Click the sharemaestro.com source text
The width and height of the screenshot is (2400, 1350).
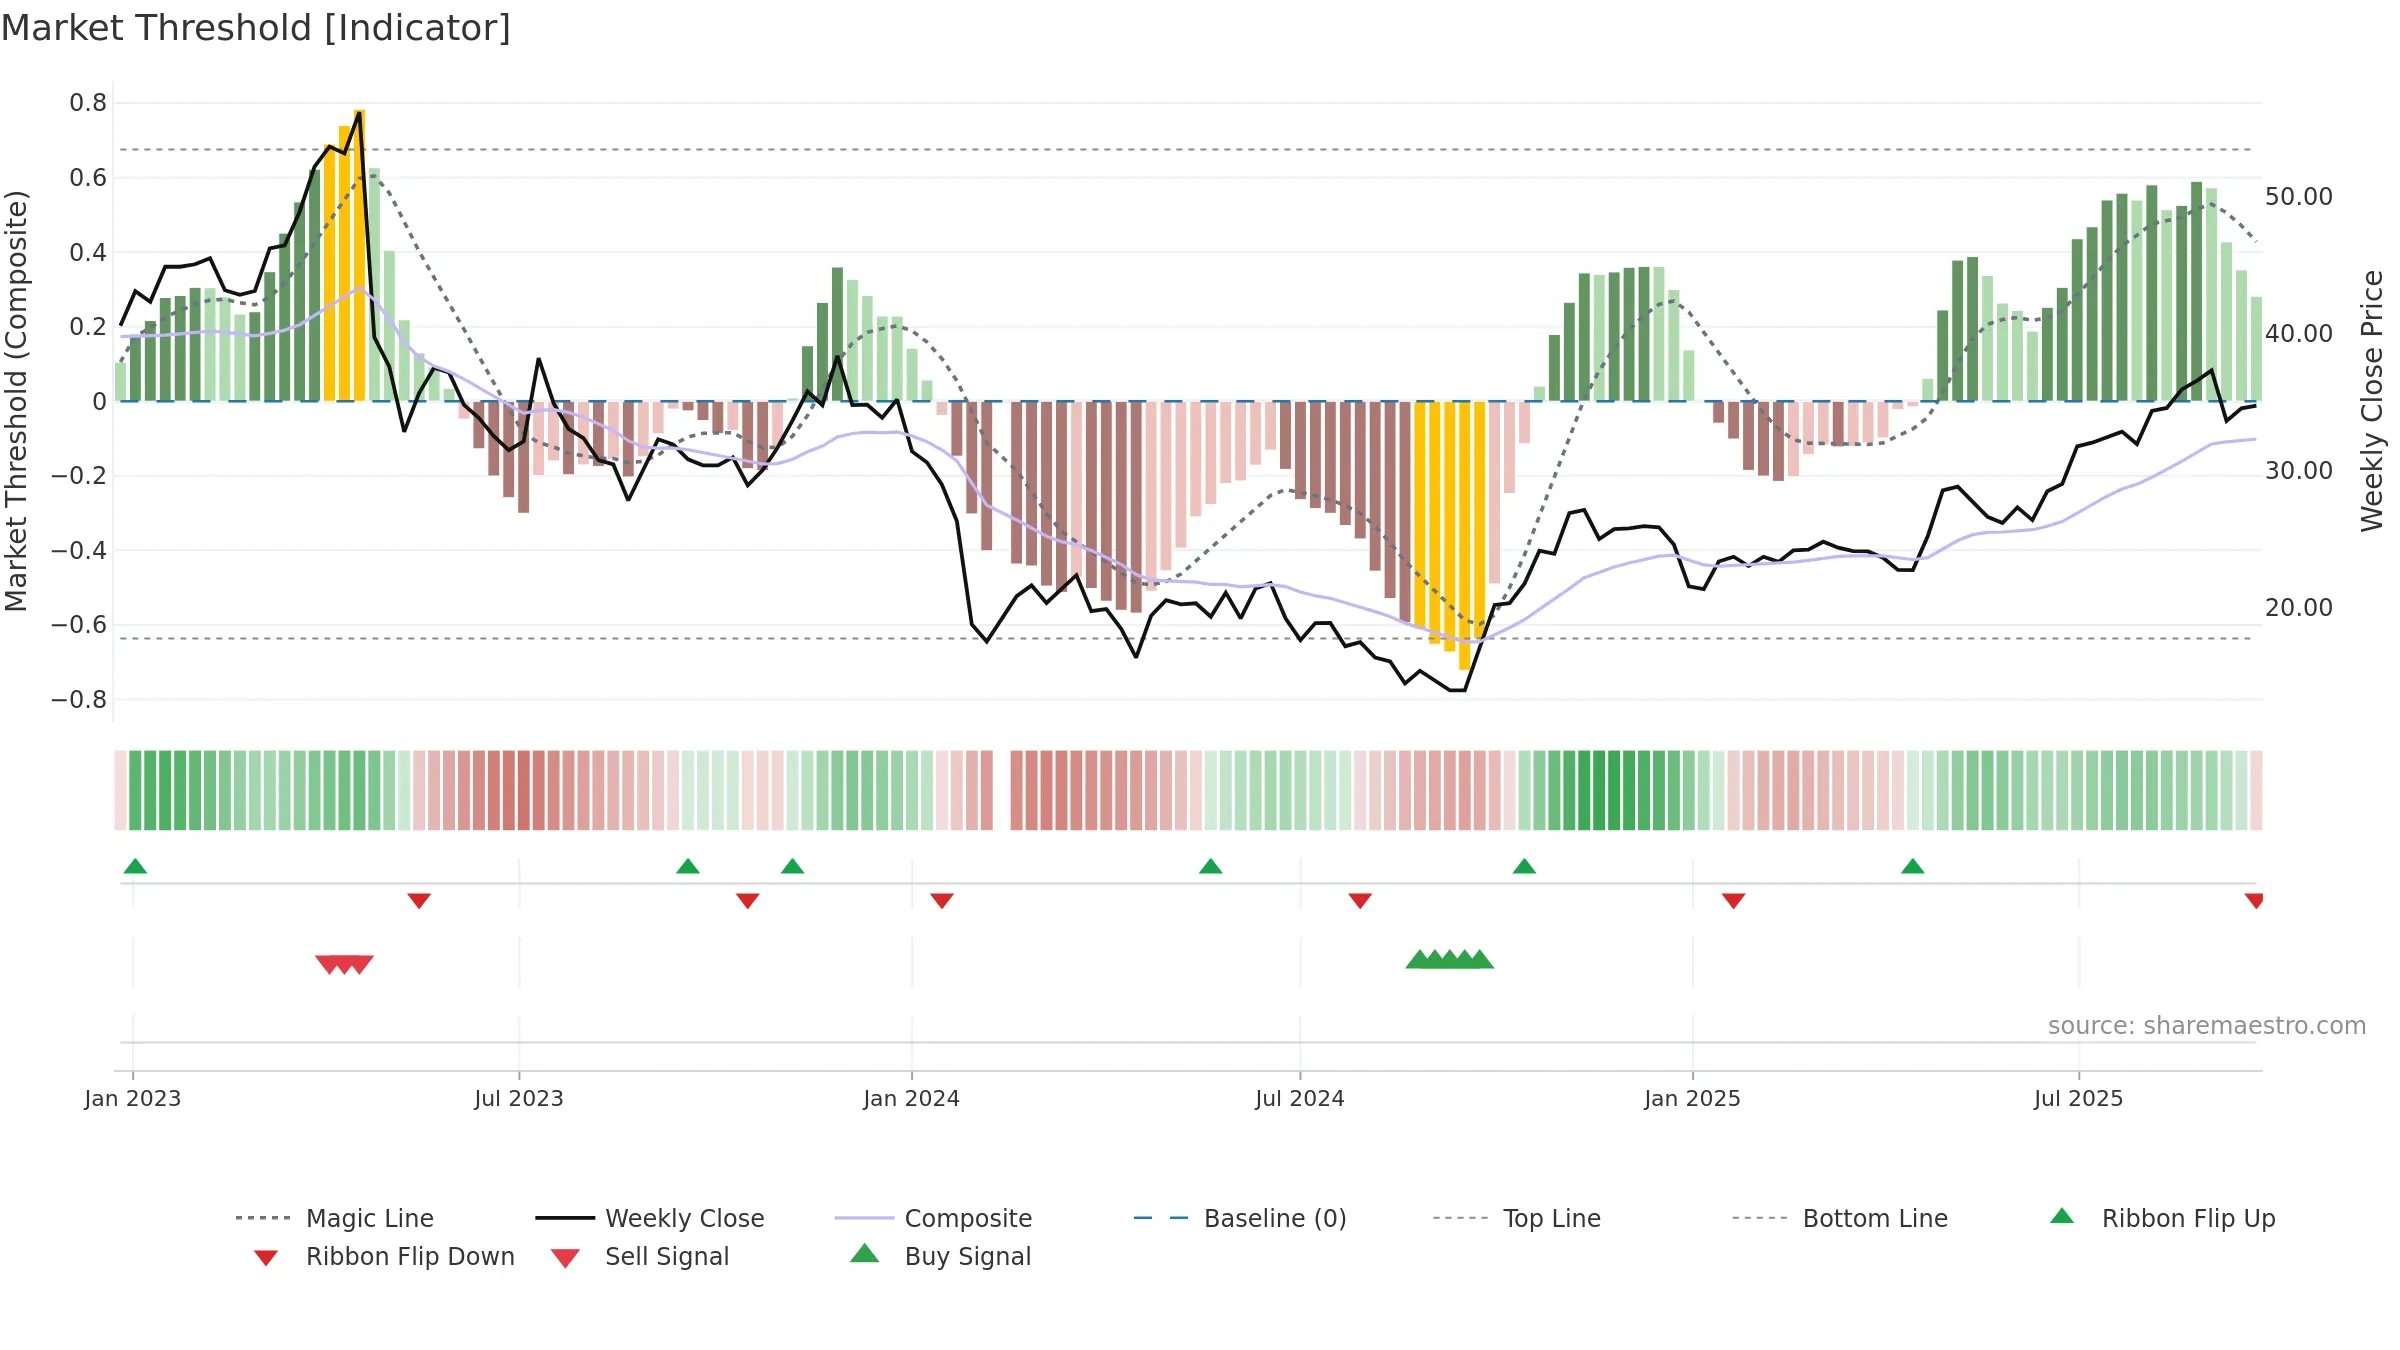[x=2207, y=1026]
